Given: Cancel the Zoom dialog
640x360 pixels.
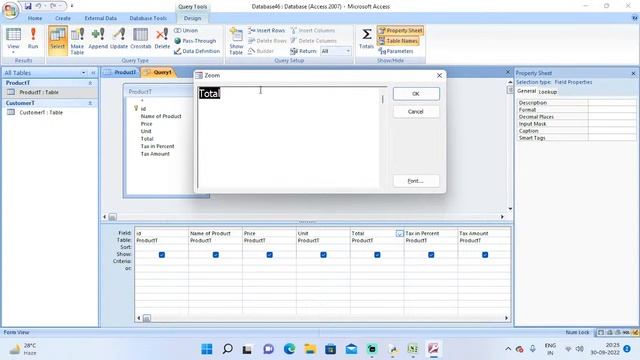Looking at the screenshot, I should click(x=416, y=111).
